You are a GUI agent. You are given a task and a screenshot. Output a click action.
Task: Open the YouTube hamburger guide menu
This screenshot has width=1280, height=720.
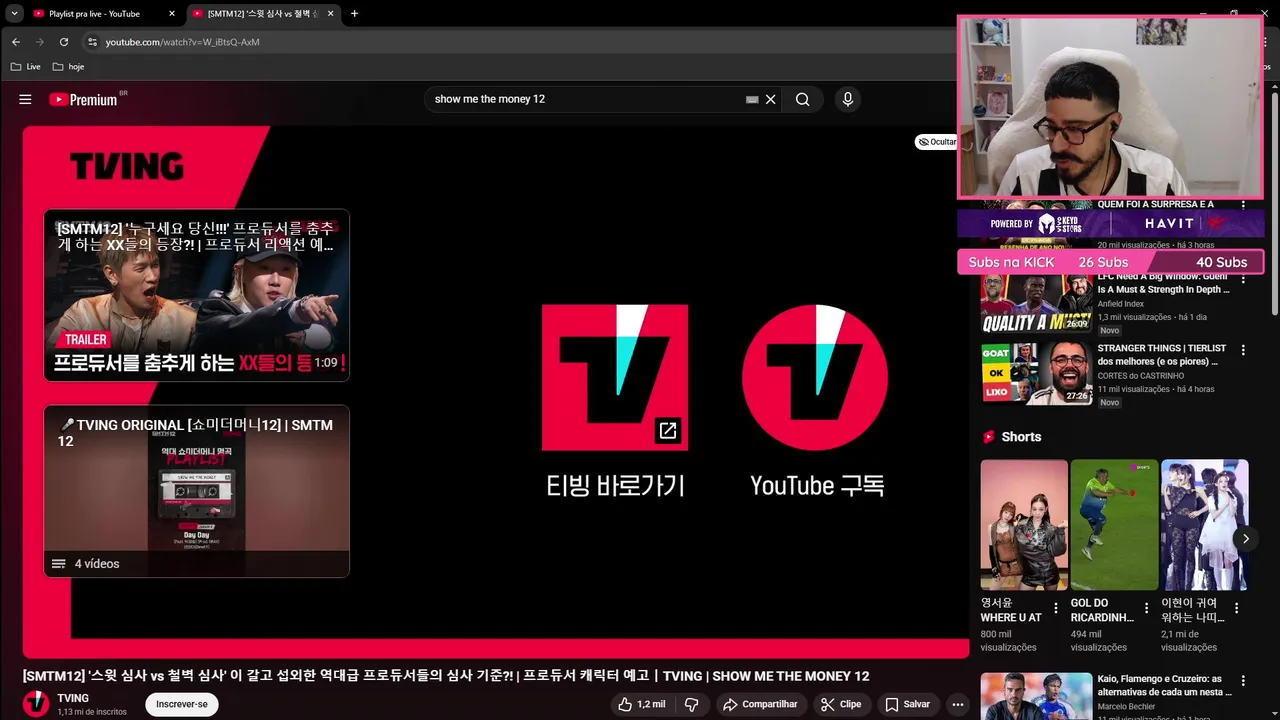pos(25,99)
